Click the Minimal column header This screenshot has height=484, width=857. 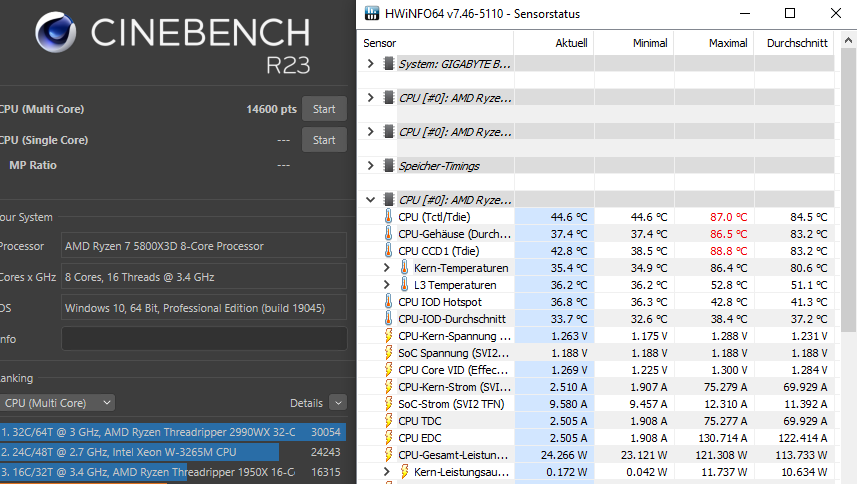(x=633, y=43)
